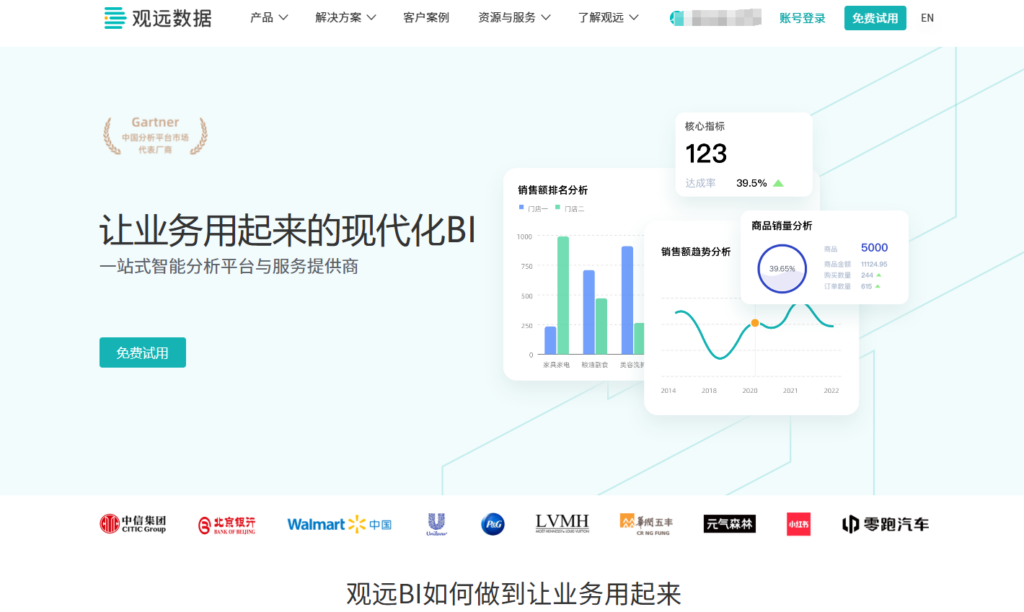Select the 北京银行 logo
Viewport: 1024px width, 612px height.
click(228, 523)
